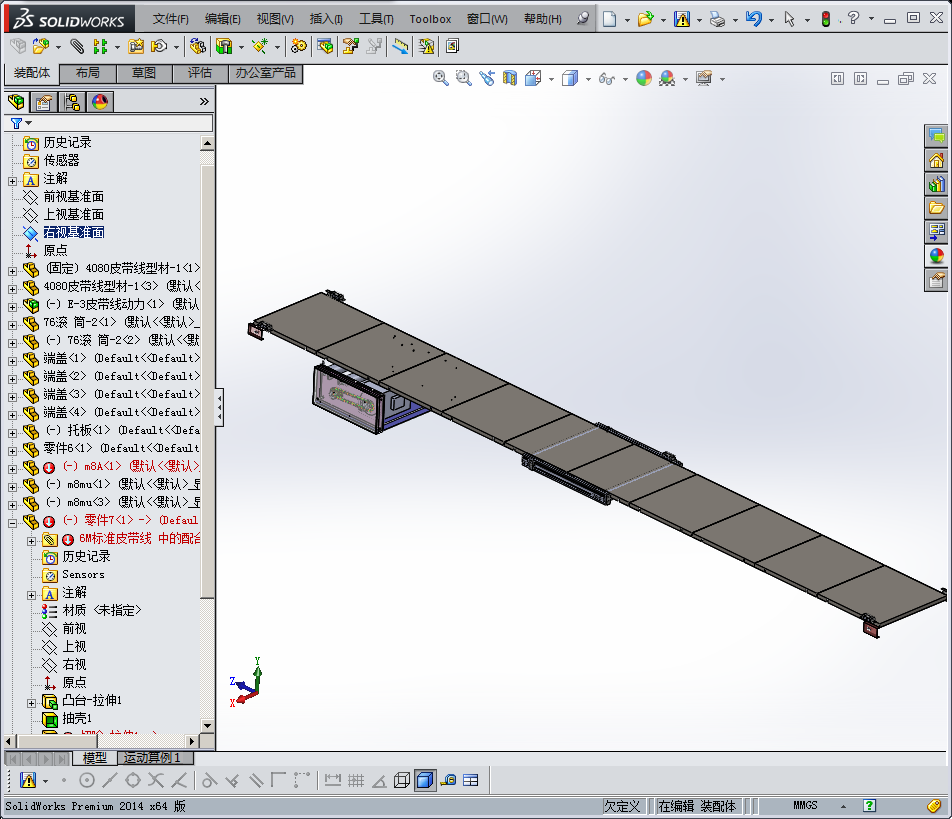Click the Mate paperclip icon
Image resolution: width=952 pixels, height=819 pixels.
(x=76, y=46)
